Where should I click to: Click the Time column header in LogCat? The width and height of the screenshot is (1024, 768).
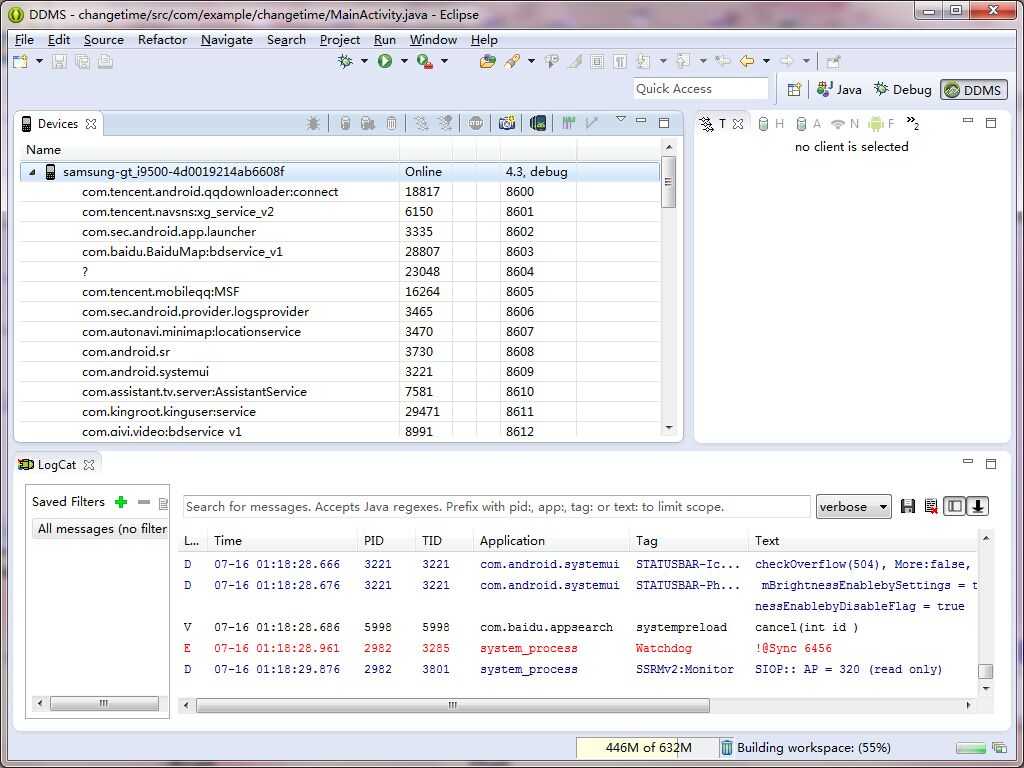[x=283, y=541]
